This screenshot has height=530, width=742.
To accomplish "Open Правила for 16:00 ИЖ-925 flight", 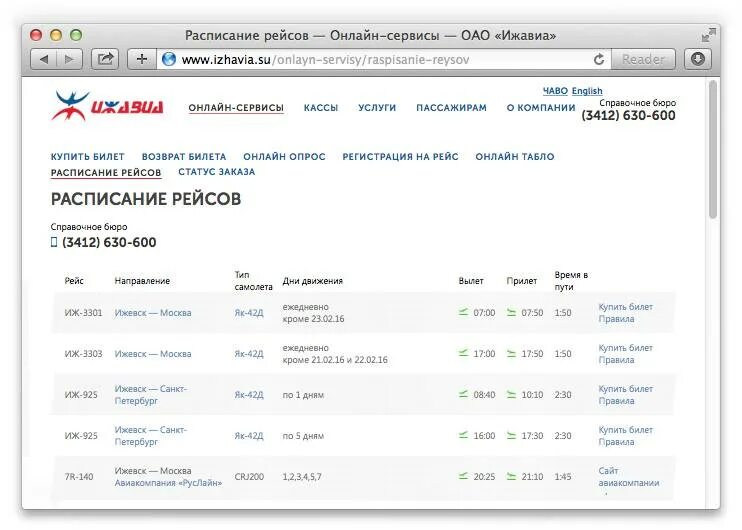I will coord(616,442).
